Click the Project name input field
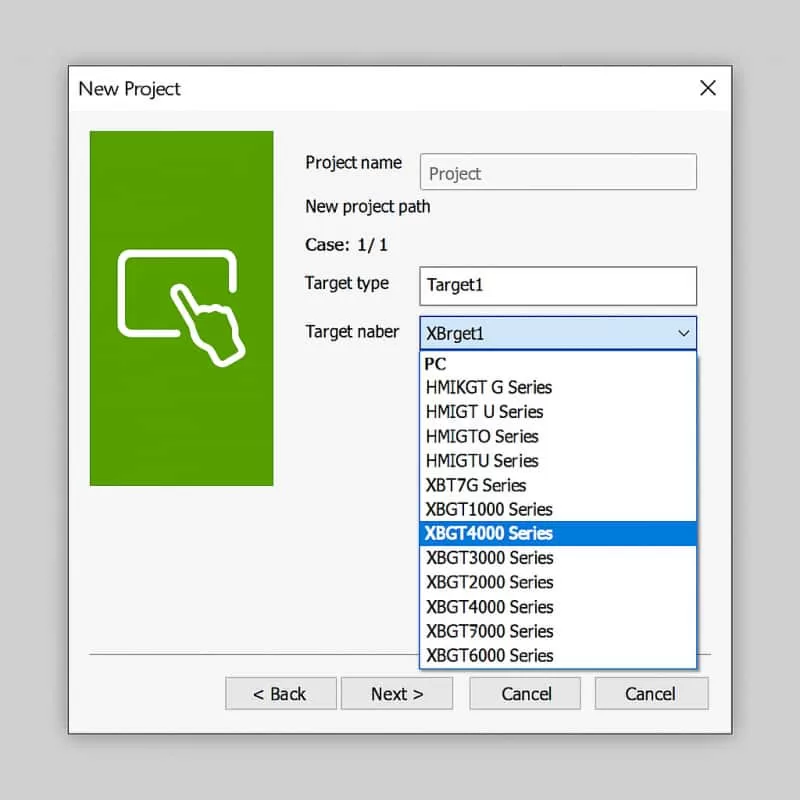800x800 pixels. click(558, 172)
